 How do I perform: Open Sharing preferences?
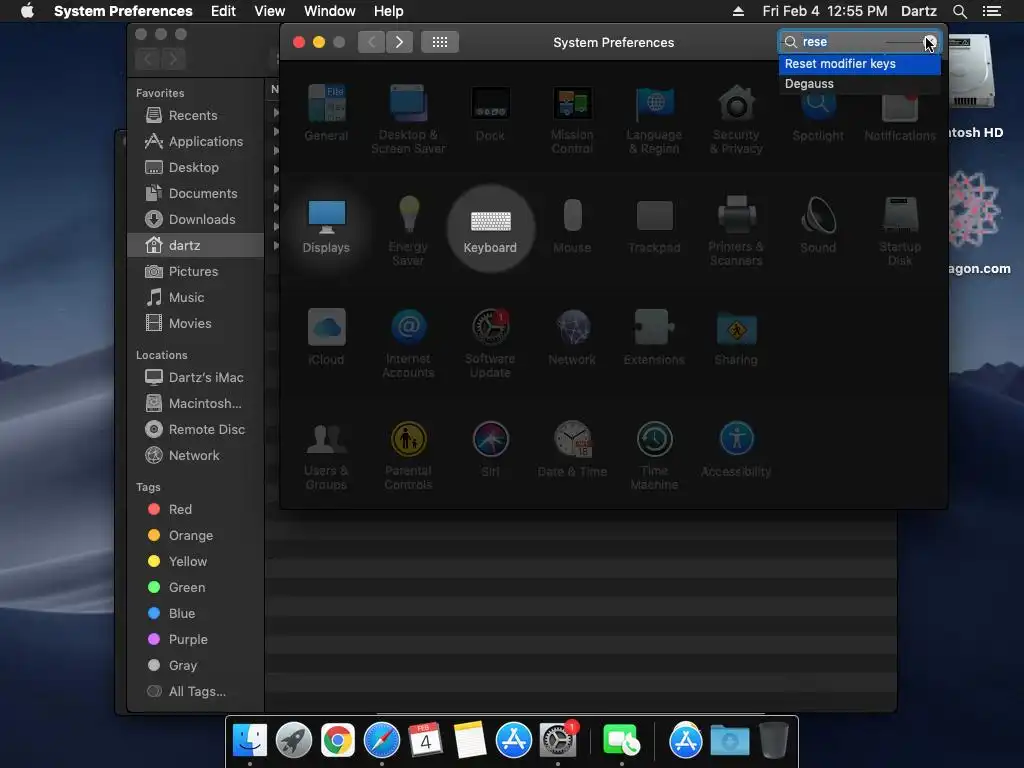tap(736, 337)
